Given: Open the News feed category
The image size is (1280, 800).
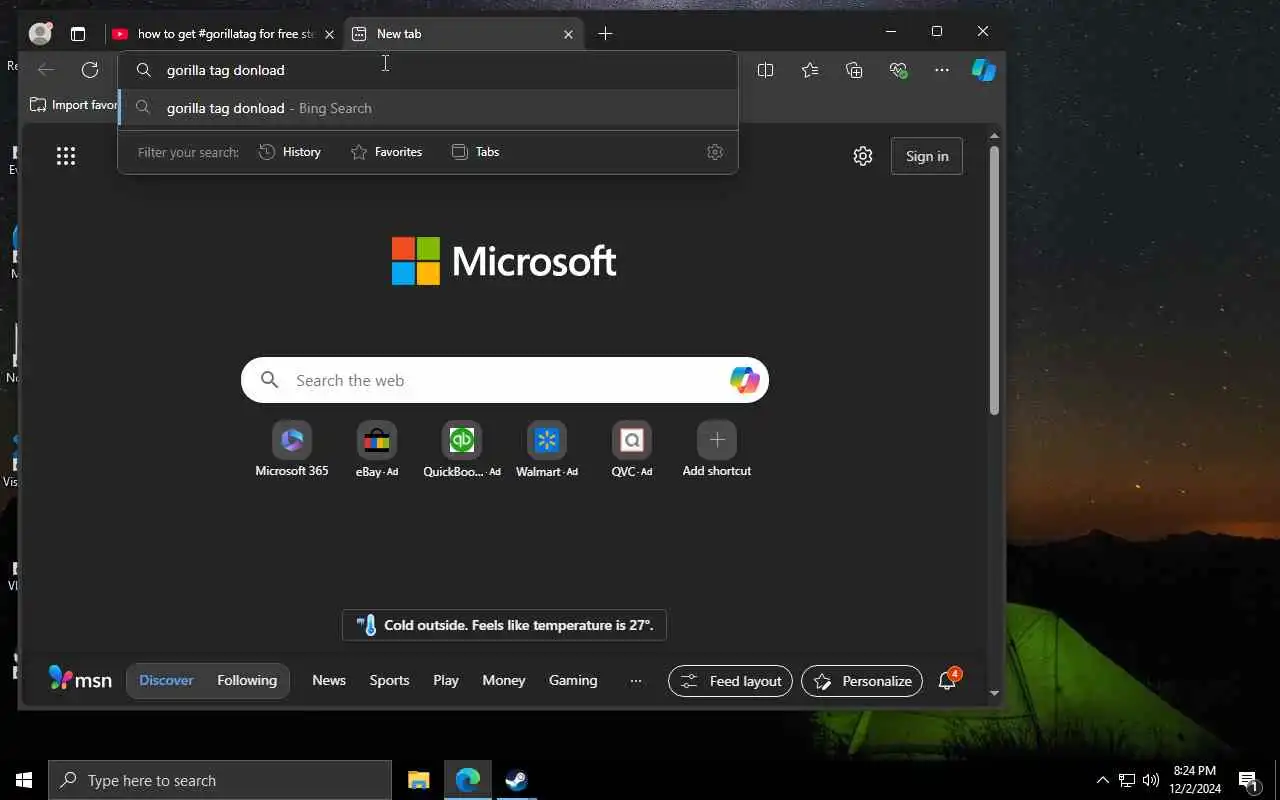Looking at the screenshot, I should [x=329, y=680].
